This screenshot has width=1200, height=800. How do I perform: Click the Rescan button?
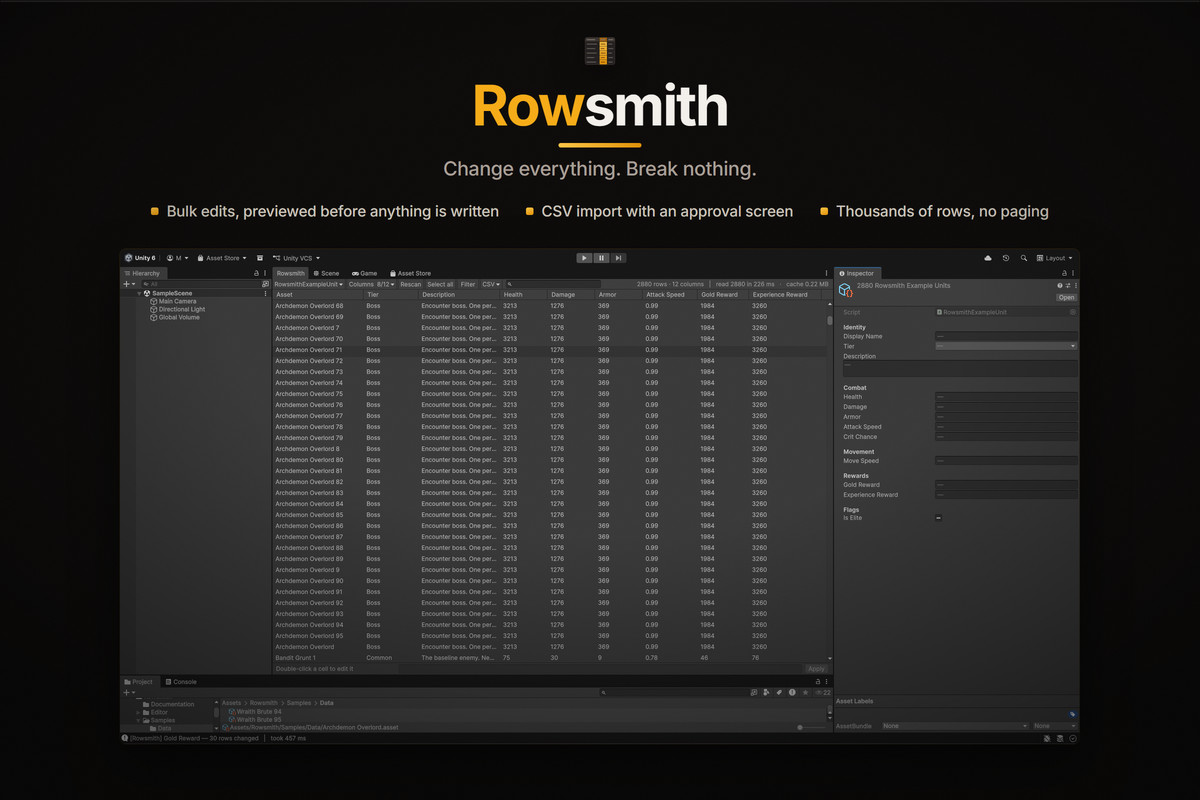[411, 284]
